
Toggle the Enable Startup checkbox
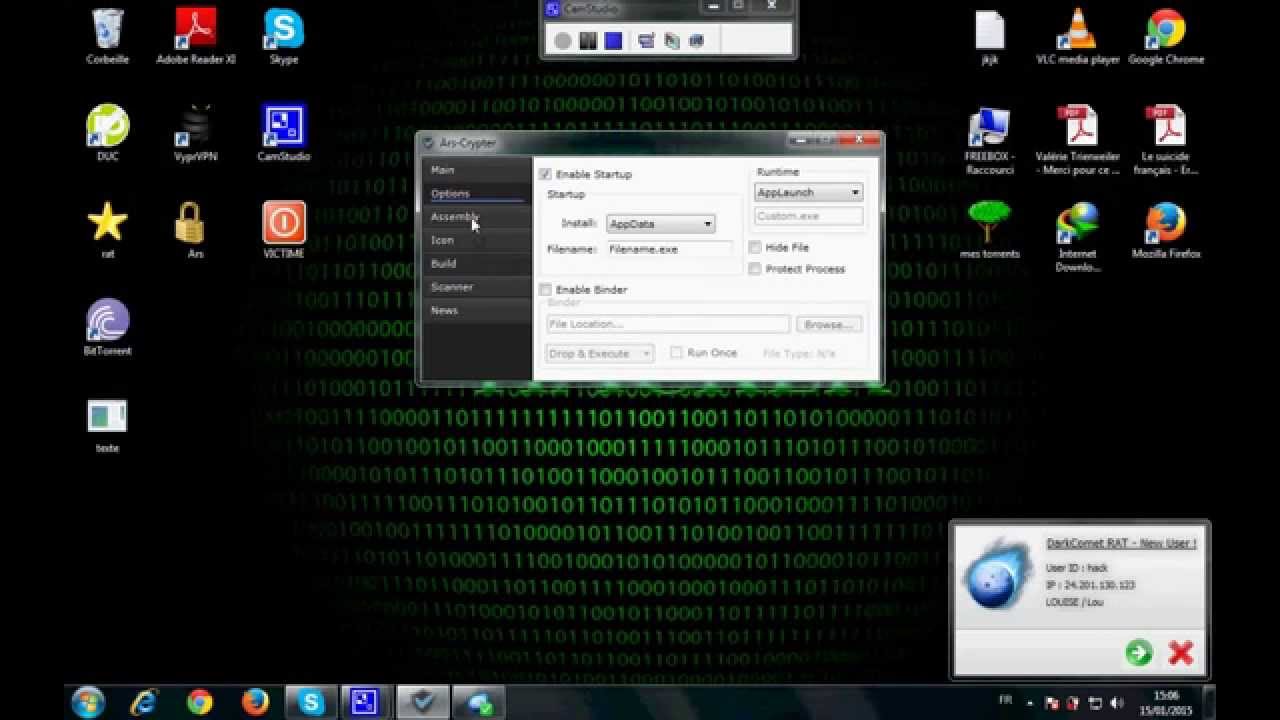[545, 174]
